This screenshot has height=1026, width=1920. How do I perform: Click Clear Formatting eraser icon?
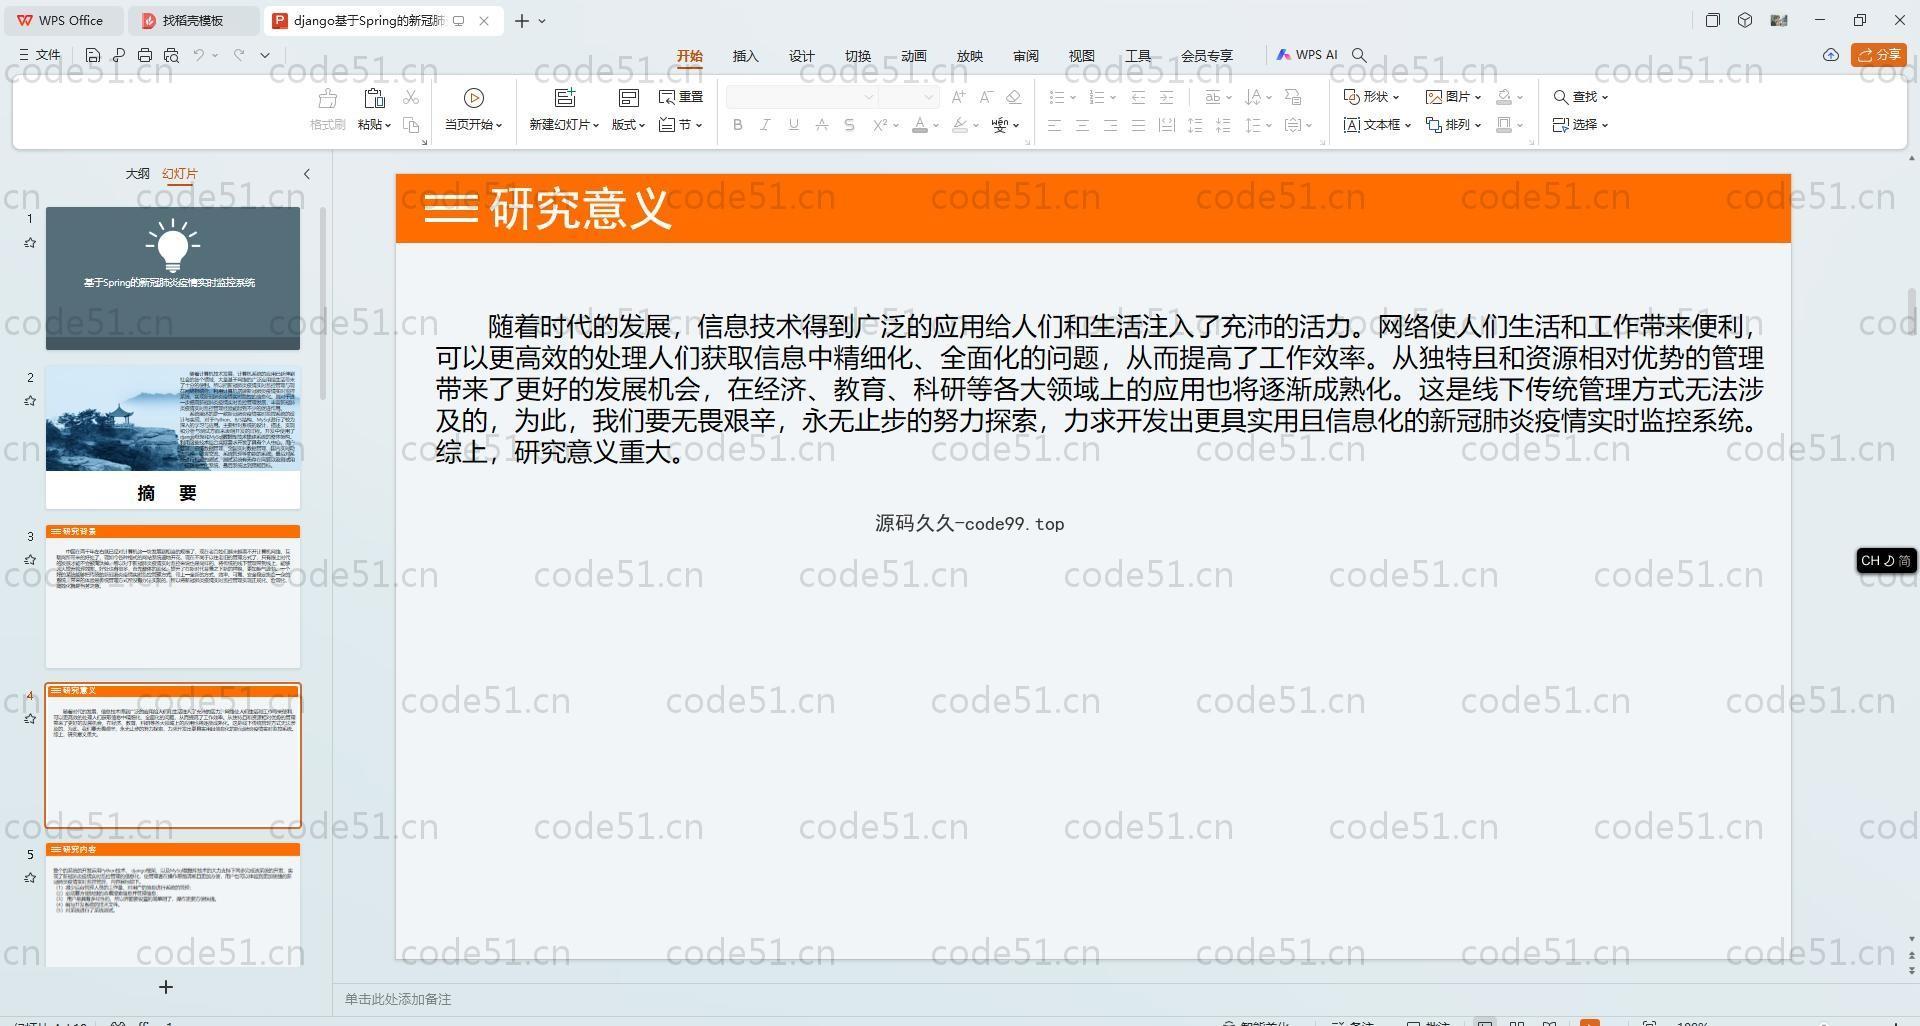pyautogui.click(x=1014, y=97)
